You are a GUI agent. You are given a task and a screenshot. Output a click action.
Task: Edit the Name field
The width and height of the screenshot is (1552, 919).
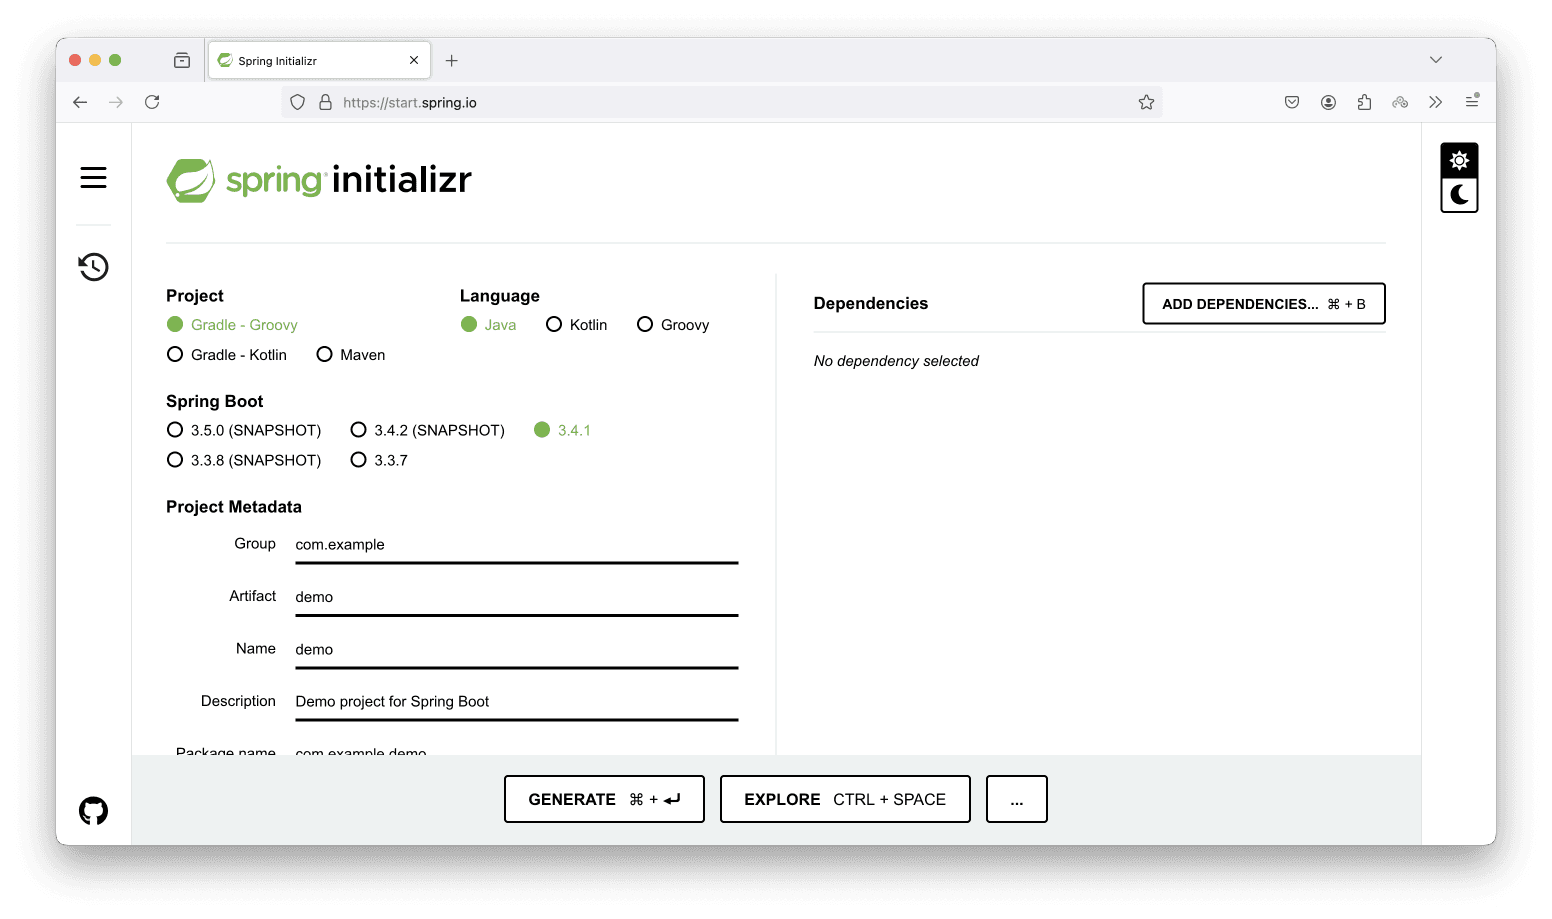(x=517, y=650)
